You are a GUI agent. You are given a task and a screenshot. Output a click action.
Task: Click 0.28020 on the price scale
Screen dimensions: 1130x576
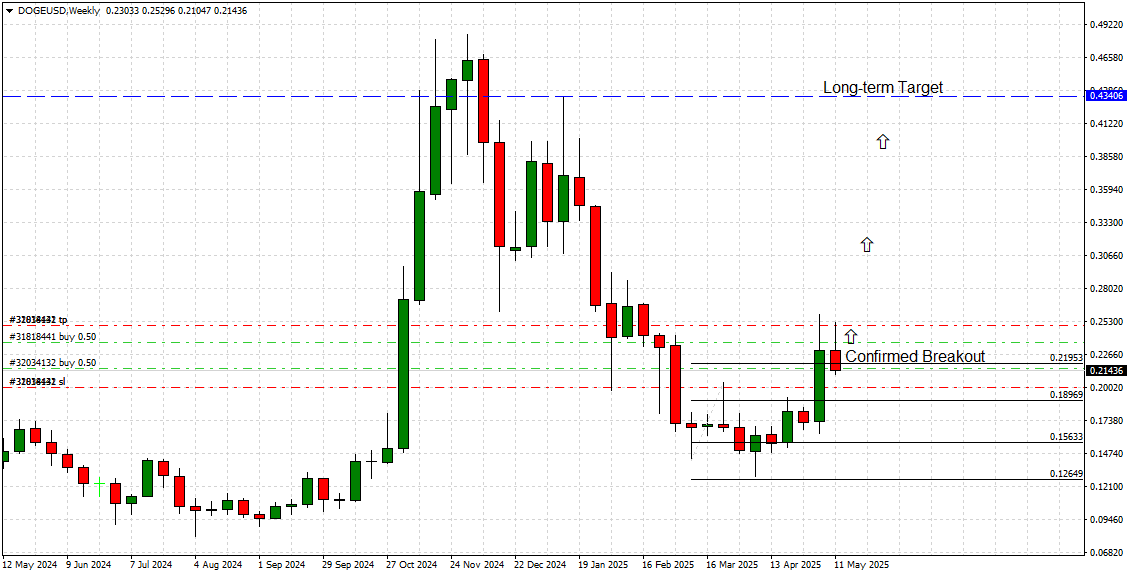coord(1108,289)
